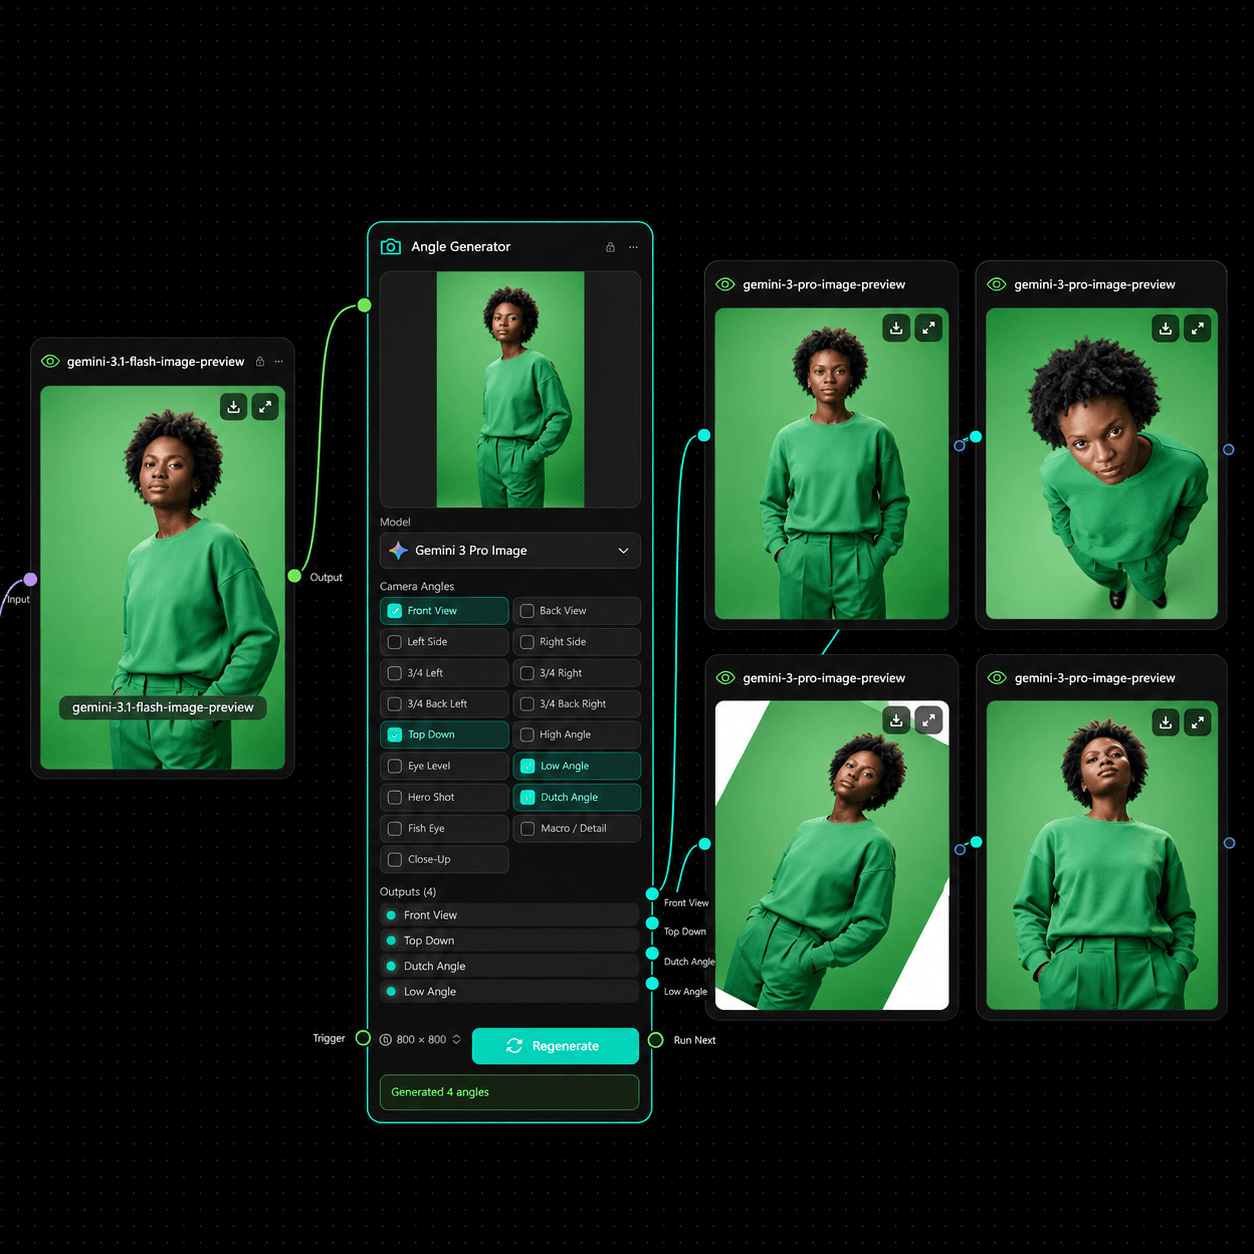Click the Dutch angle tilted output thumbnail

832,855
